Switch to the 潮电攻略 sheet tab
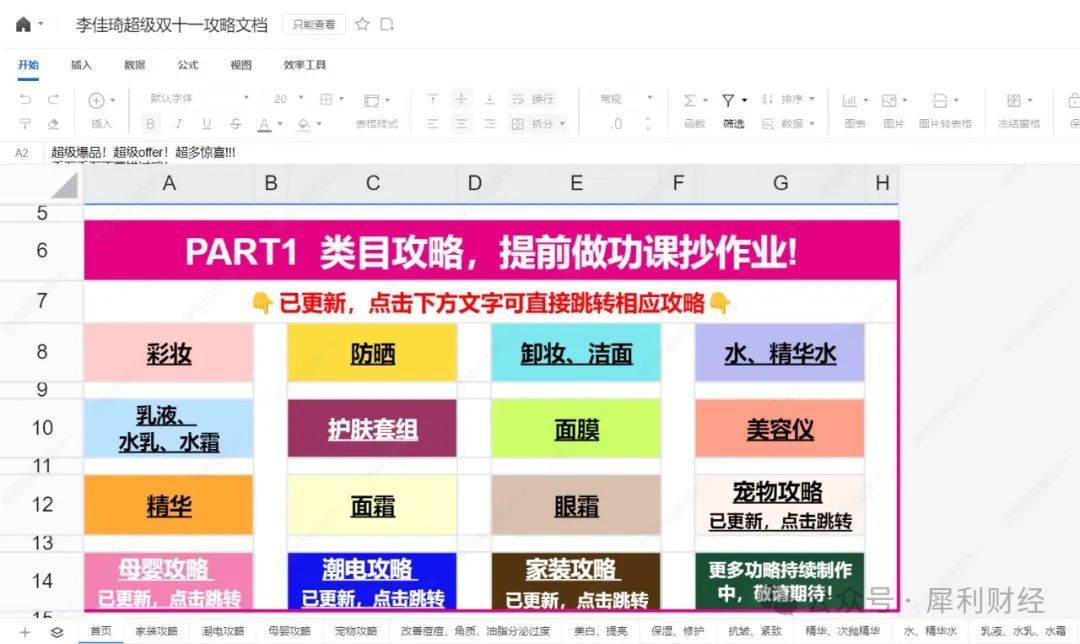Image resolution: width=1080 pixels, height=644 pixels. (223, 631)
